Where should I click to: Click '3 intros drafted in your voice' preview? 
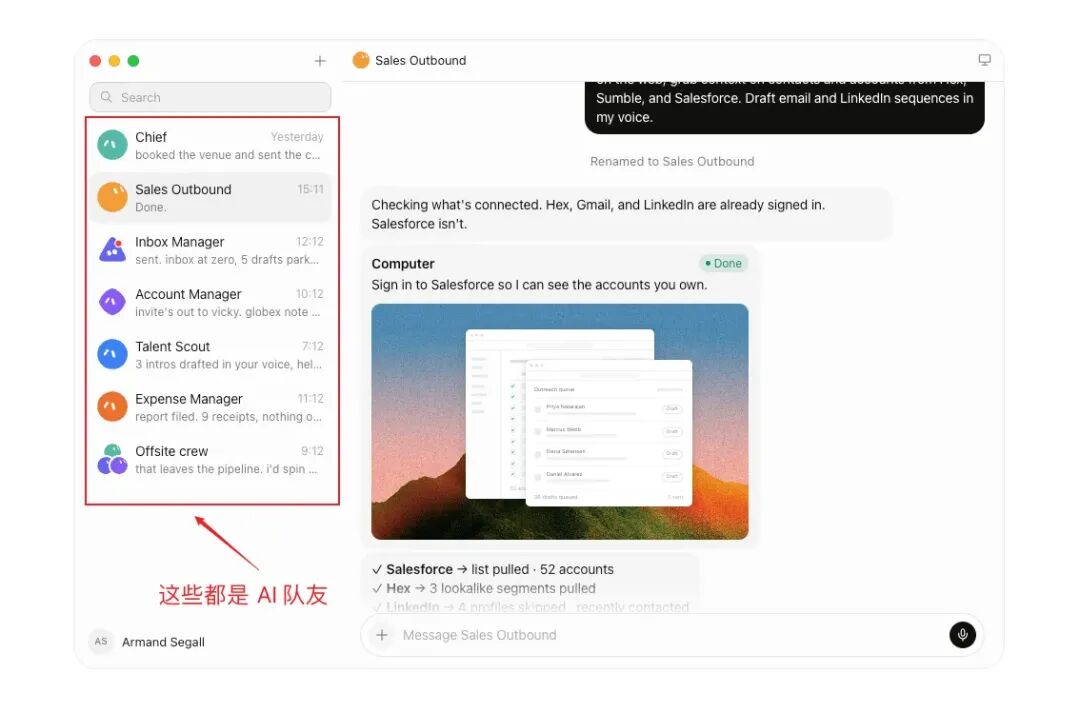click(228, 364)
